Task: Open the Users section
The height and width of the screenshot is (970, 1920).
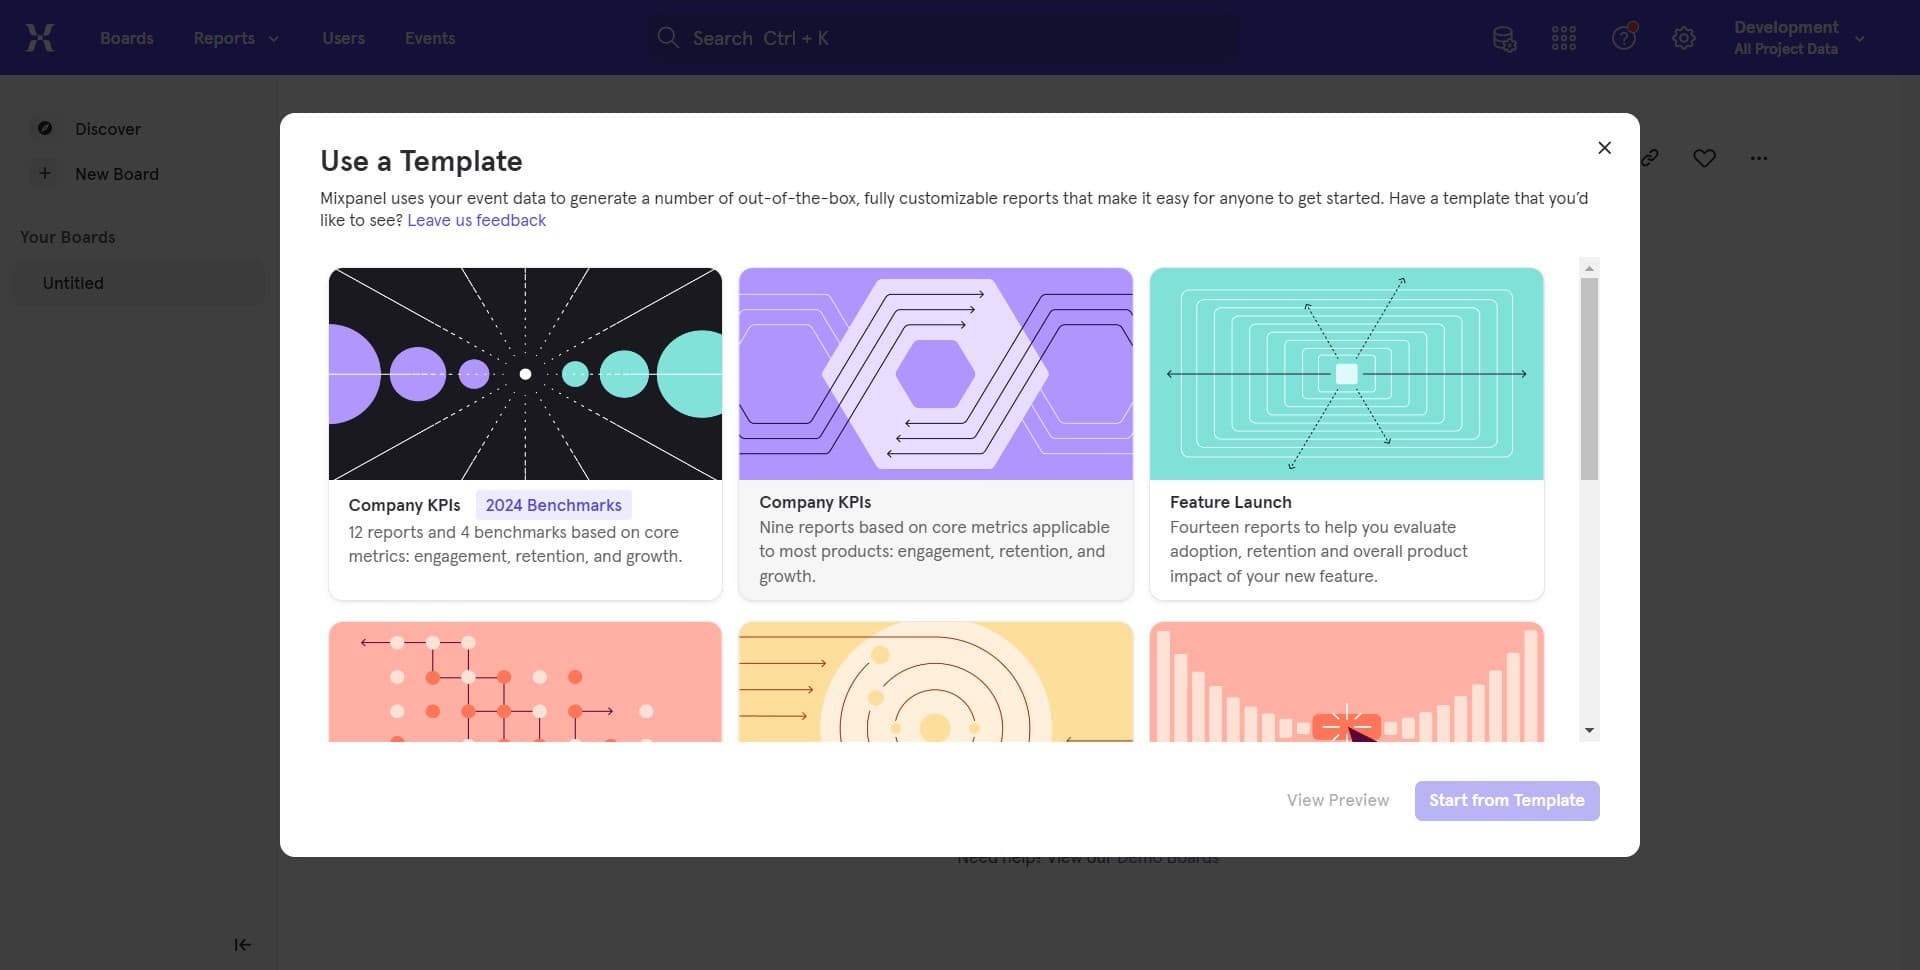Action: [343, 37]
